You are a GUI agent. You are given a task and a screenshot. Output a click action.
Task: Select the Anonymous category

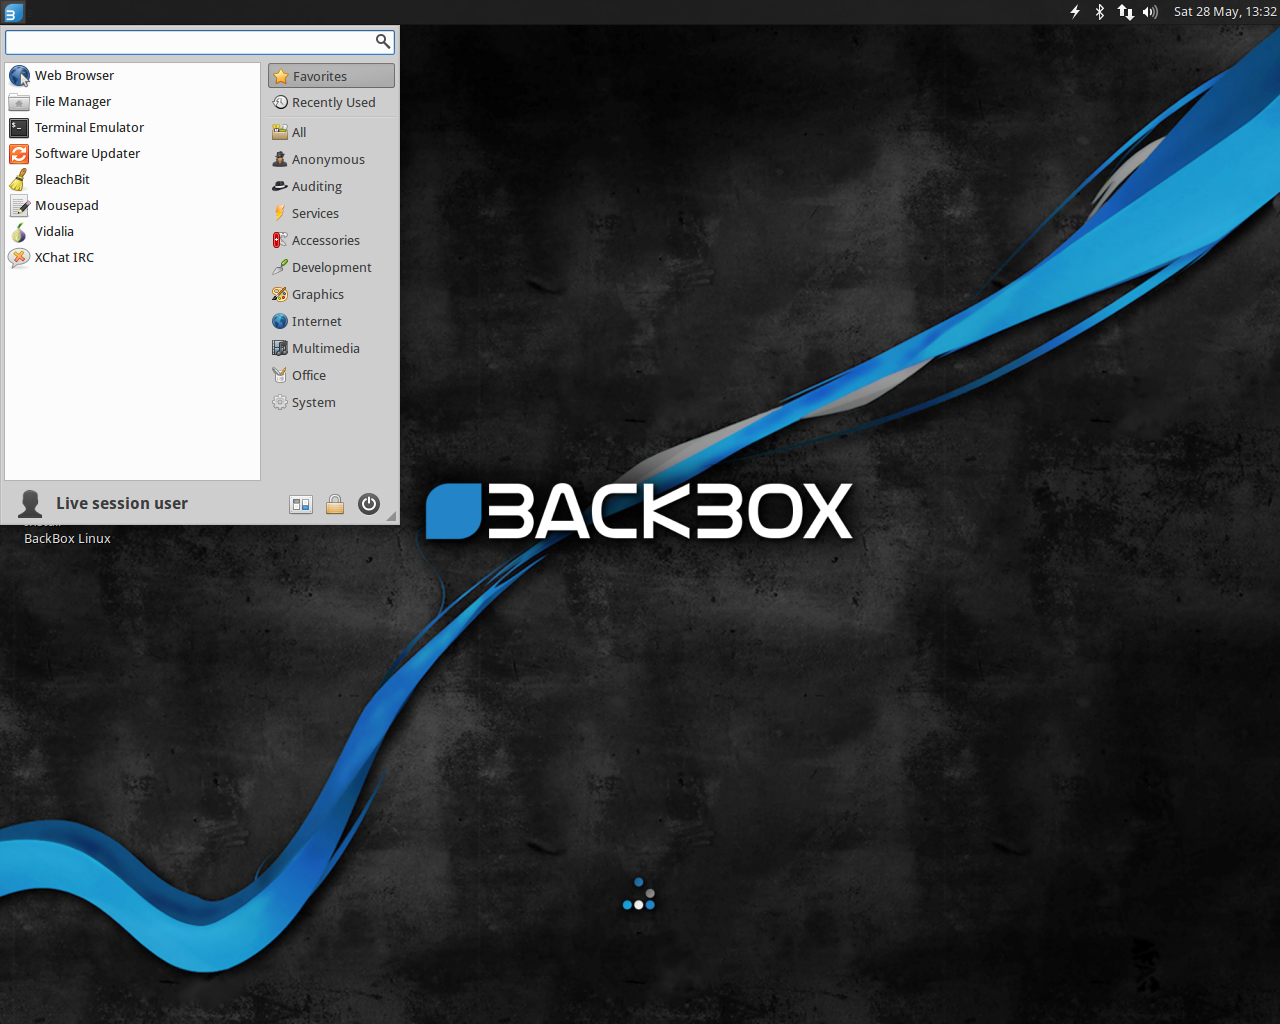click(x=327, y=159)
